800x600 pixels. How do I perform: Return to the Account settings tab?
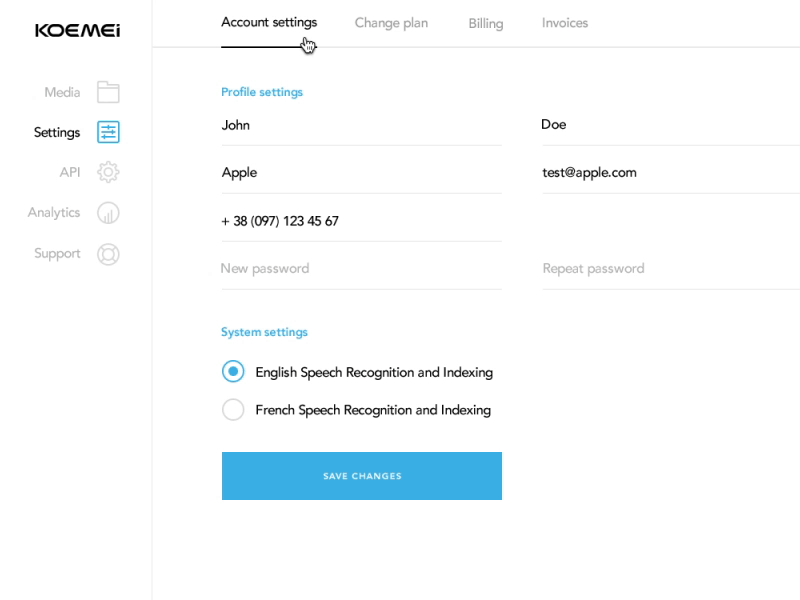270,22
